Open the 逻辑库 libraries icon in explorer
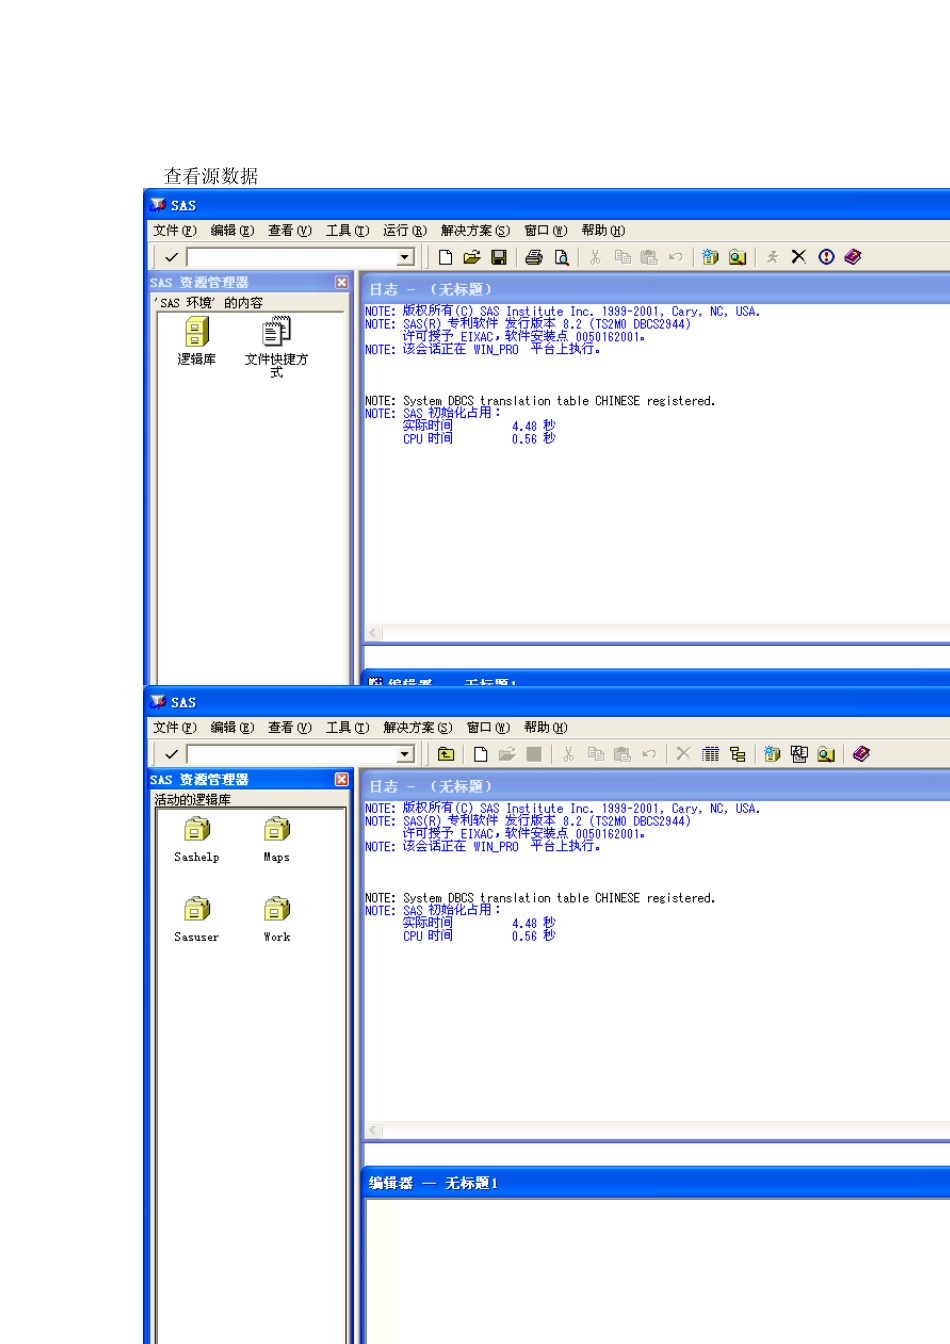The image size is (950, 1344). [x=197, y=341]
